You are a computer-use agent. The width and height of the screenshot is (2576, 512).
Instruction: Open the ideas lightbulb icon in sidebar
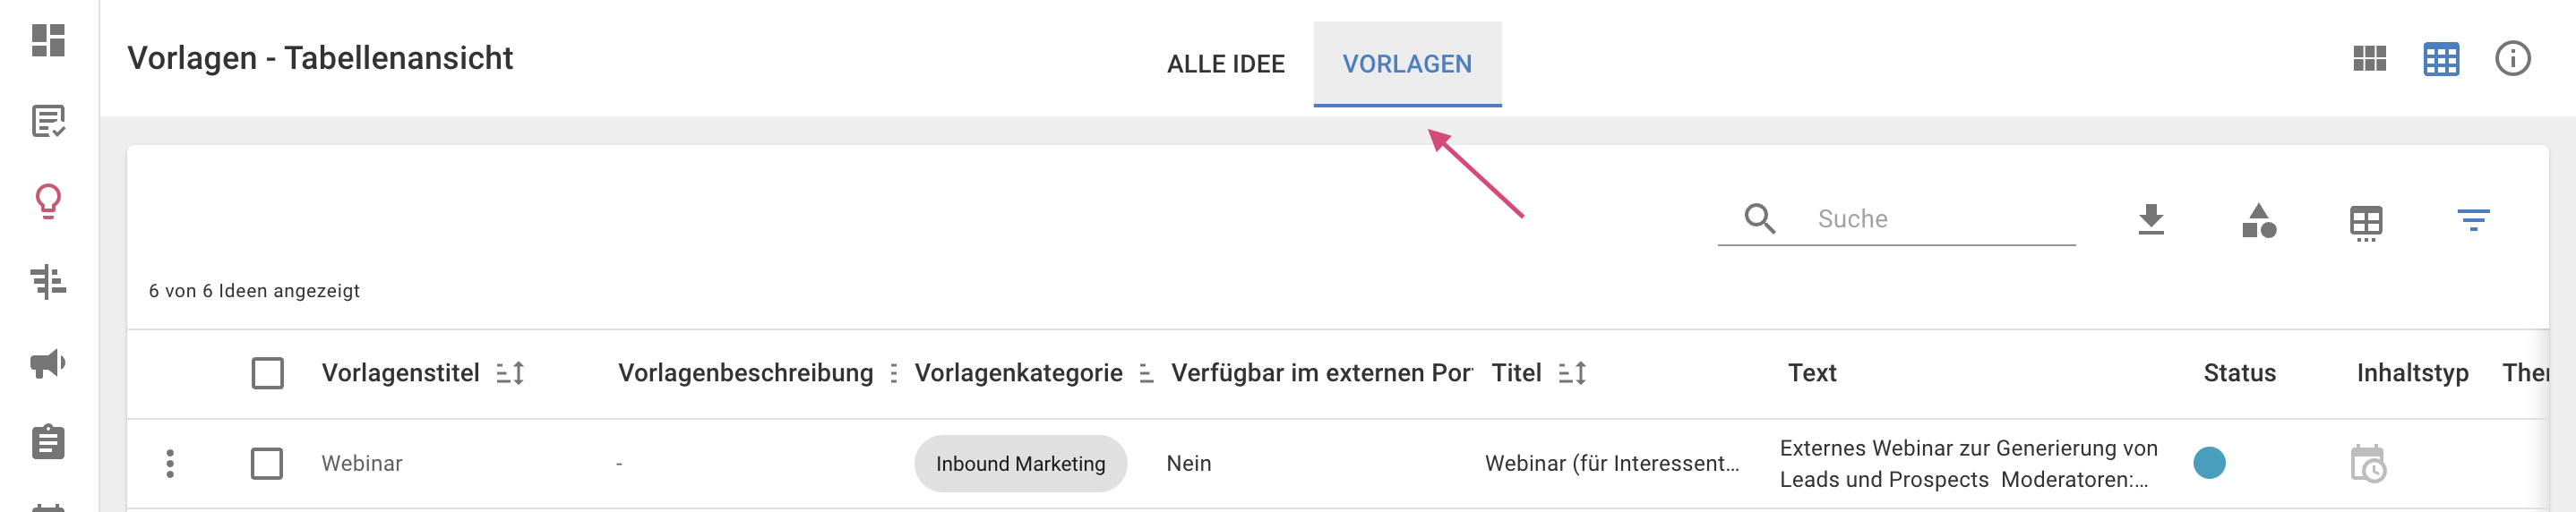tap(48, 202)
